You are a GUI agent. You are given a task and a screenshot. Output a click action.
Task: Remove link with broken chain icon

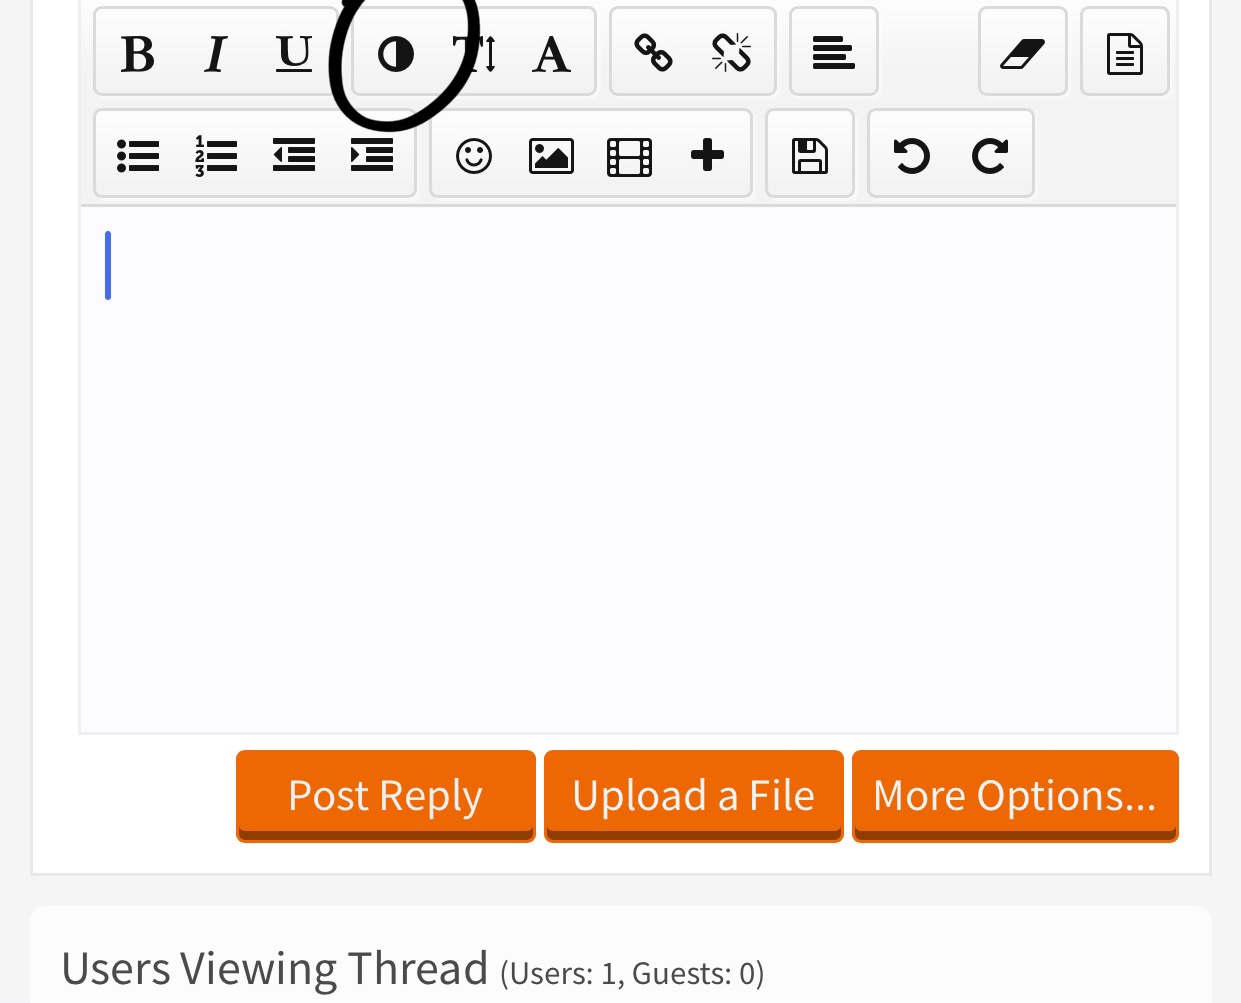click(x=731, y=54)
